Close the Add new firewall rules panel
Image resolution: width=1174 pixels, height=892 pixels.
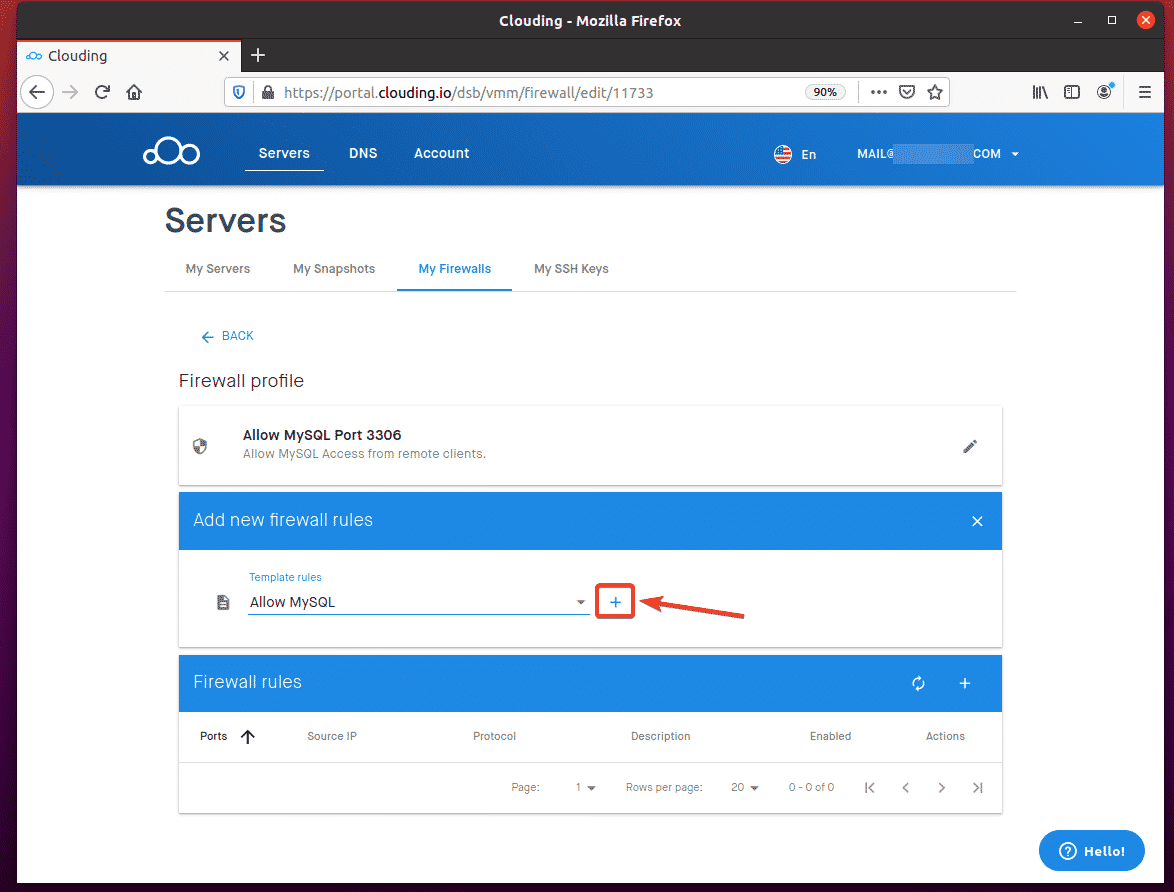click(x=977, y=521)
